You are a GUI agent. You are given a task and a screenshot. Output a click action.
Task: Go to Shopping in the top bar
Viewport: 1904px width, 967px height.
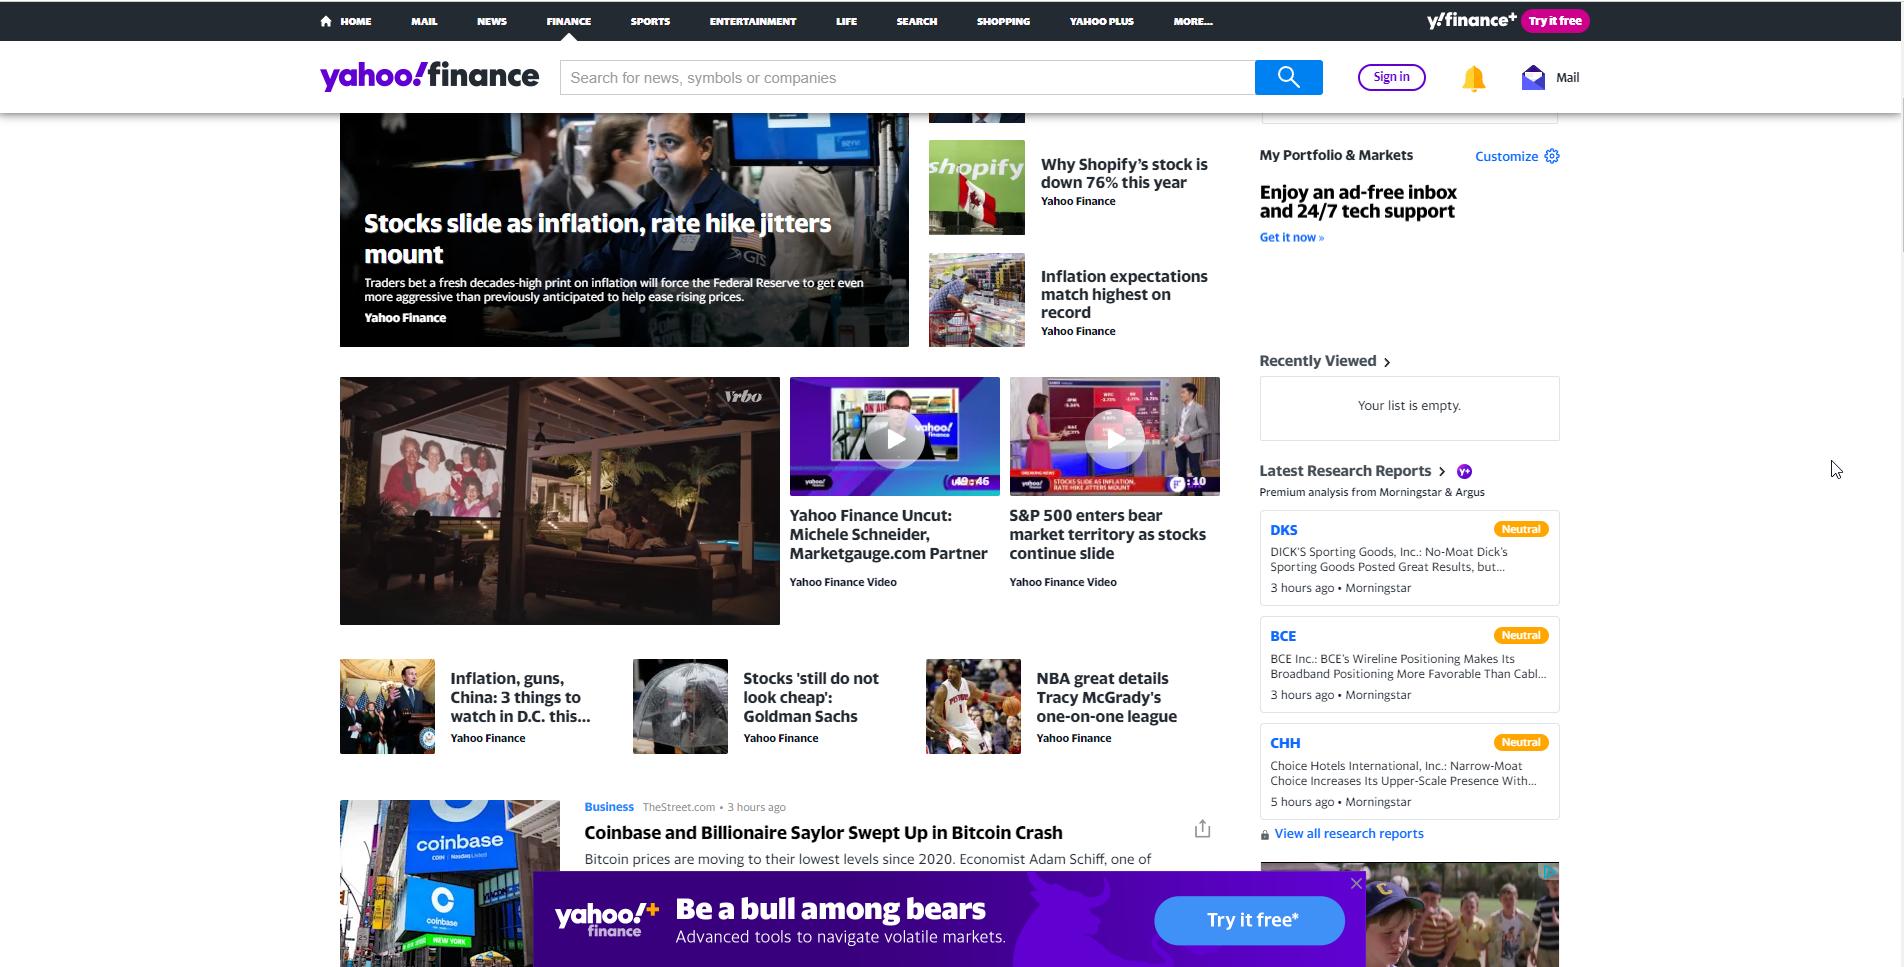[x=1003, y=21]
